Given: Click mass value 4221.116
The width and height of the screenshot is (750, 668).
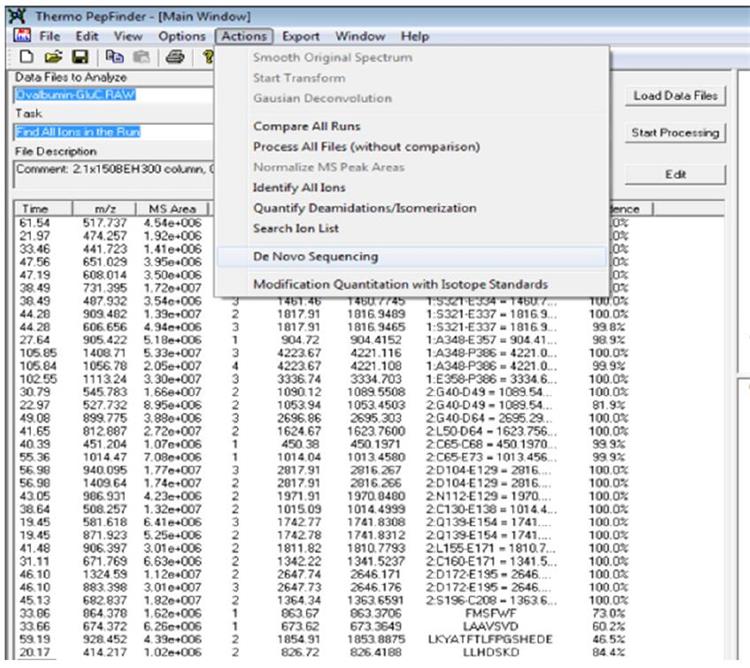Looking at the screenshot, I should coord(375,353).
